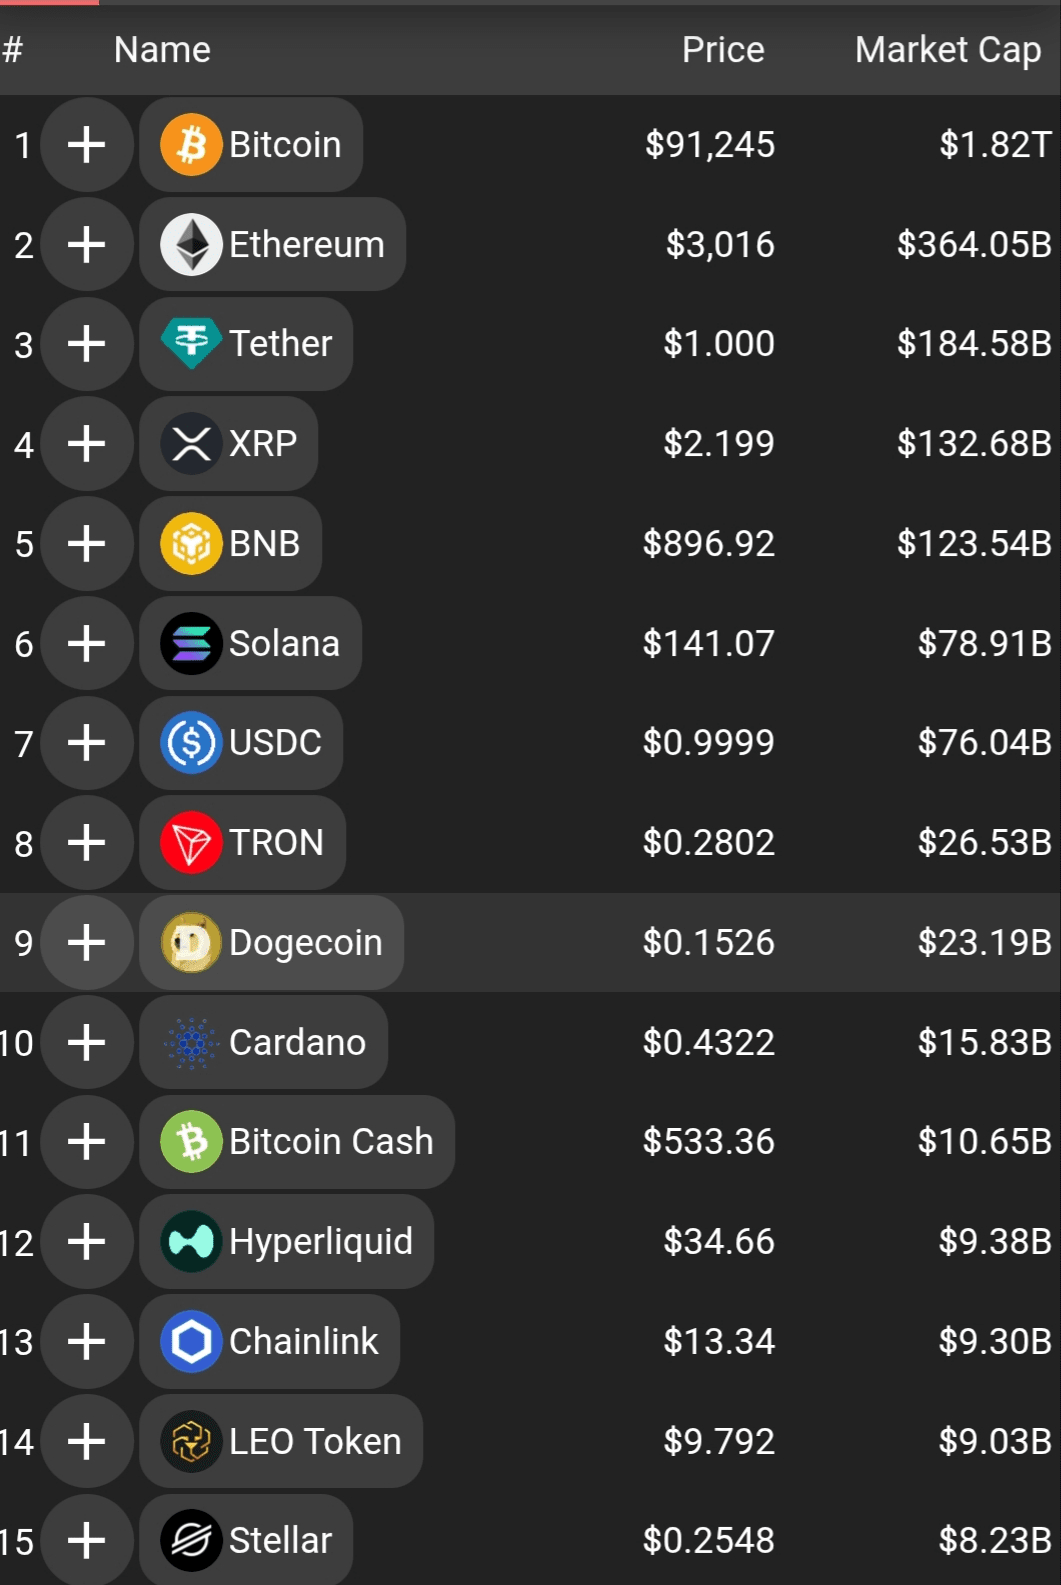Click the Tether logo icon
This screenshot has height=1585, width=1061.
(191, 344)
